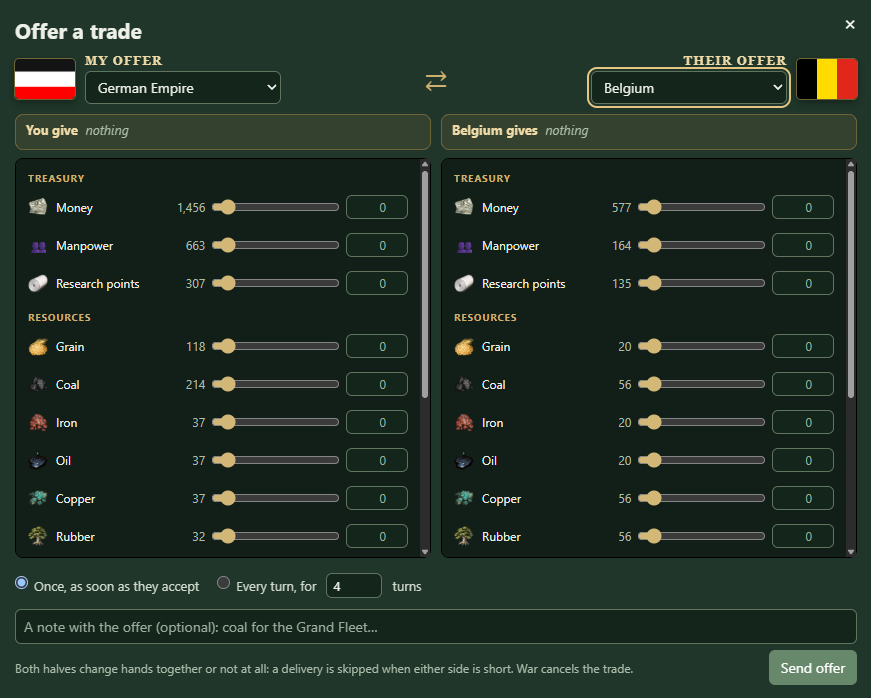
Task: Click the swap offers arrows icon
Action: [x=436, y=81]
